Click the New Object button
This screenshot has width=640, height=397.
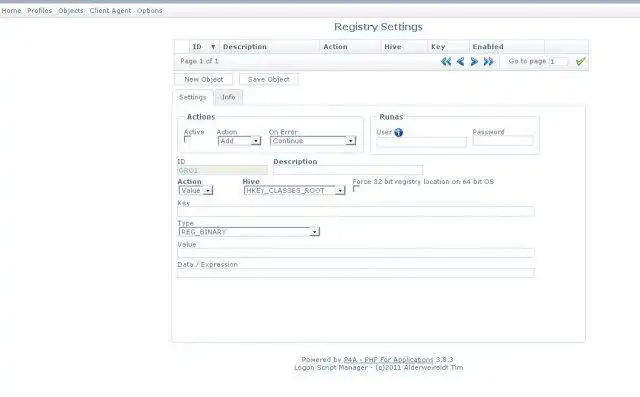204,79
